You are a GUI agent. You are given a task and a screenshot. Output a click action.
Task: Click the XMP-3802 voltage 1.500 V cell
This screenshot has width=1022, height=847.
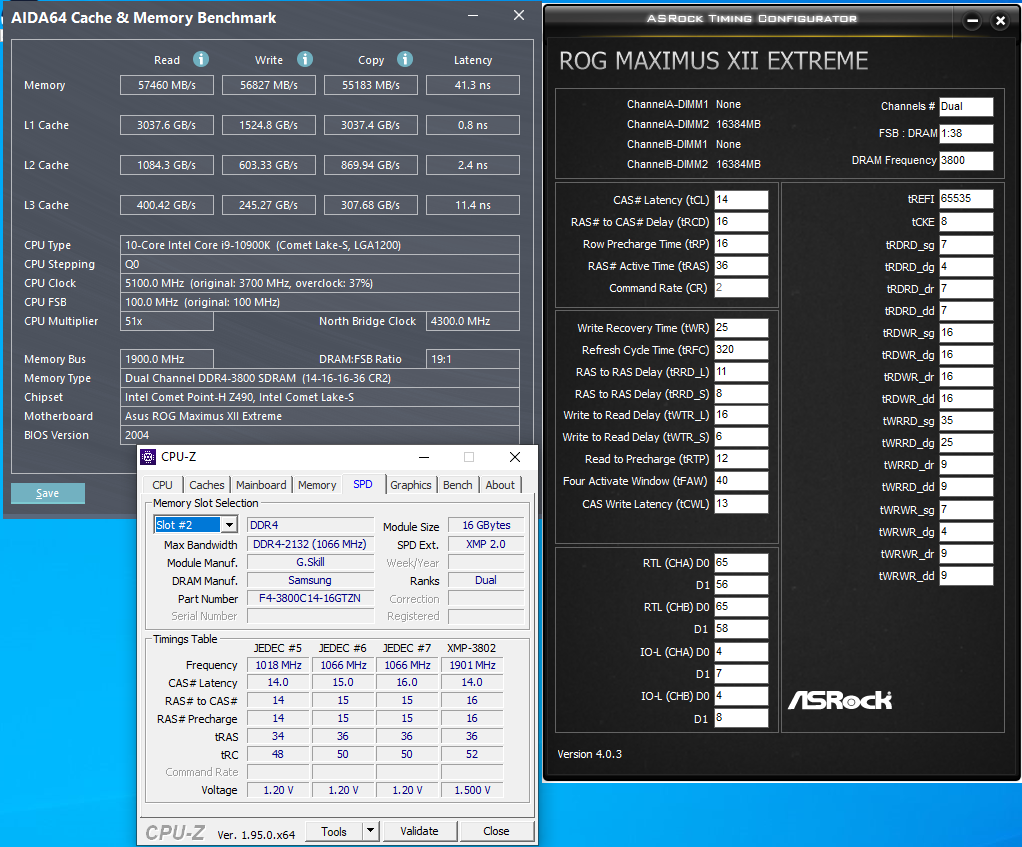pyautogui.click(x=472, y=790)
